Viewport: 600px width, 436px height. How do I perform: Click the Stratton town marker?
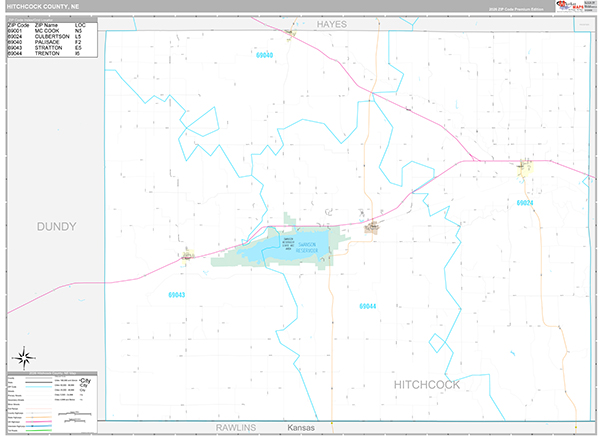pos(186,254)
